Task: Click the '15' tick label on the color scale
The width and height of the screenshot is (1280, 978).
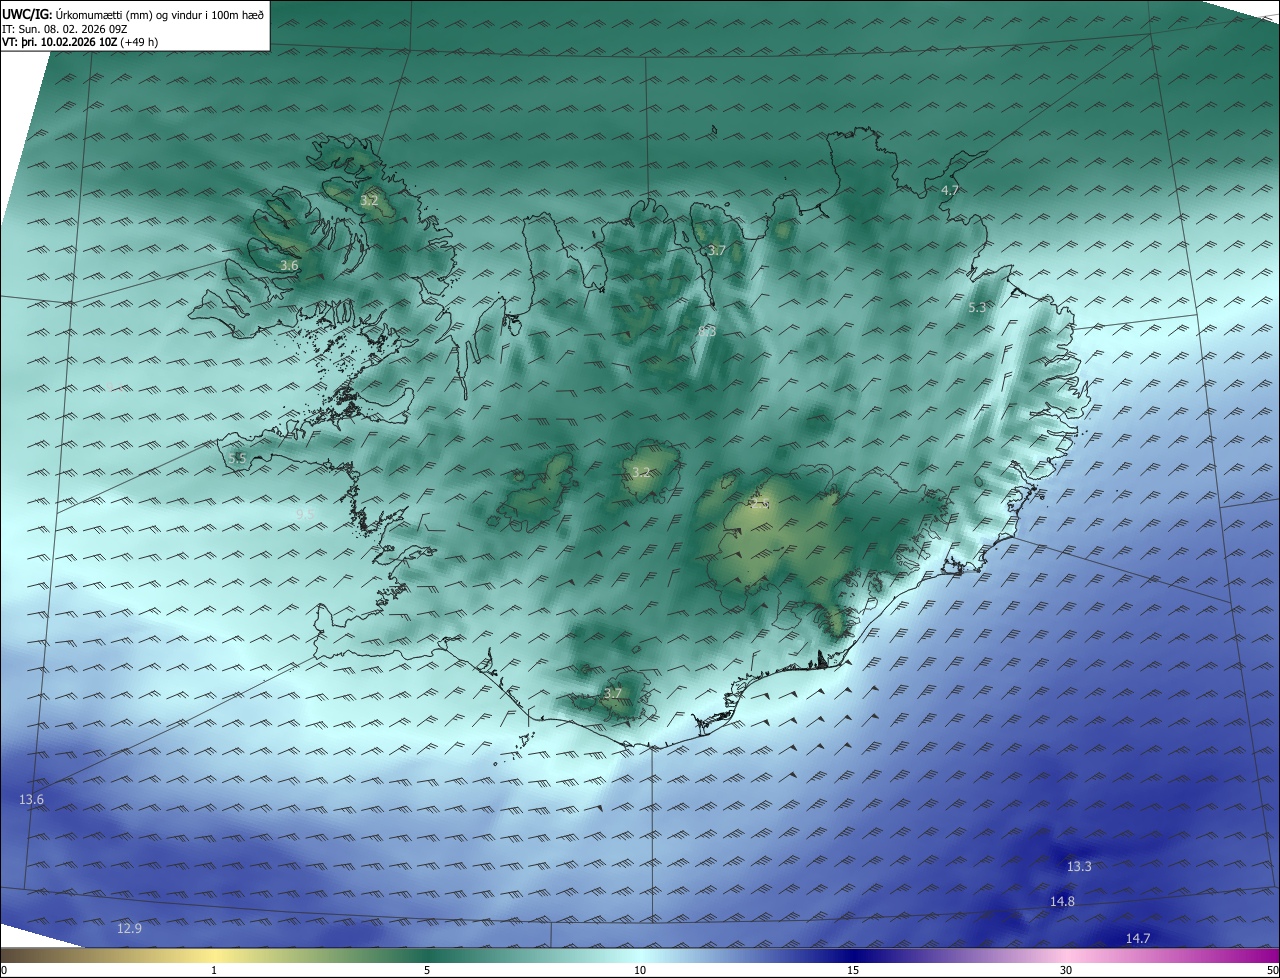Action: coord(853,970)
